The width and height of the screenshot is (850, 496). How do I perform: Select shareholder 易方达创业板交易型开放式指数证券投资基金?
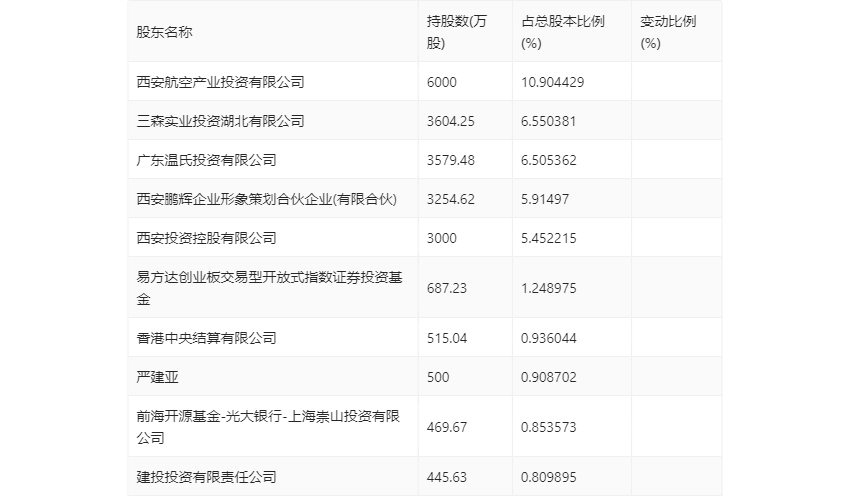(x=269, y=288)
